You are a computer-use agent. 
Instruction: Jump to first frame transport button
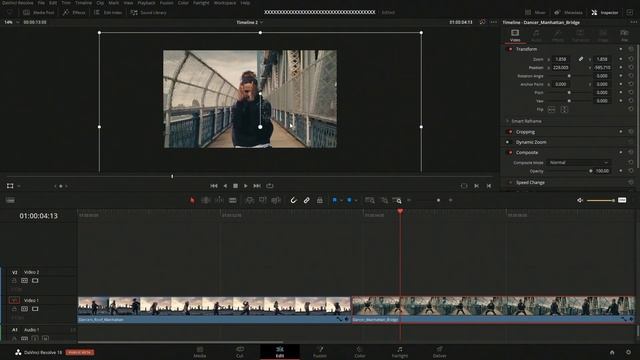tap(214, 186)
